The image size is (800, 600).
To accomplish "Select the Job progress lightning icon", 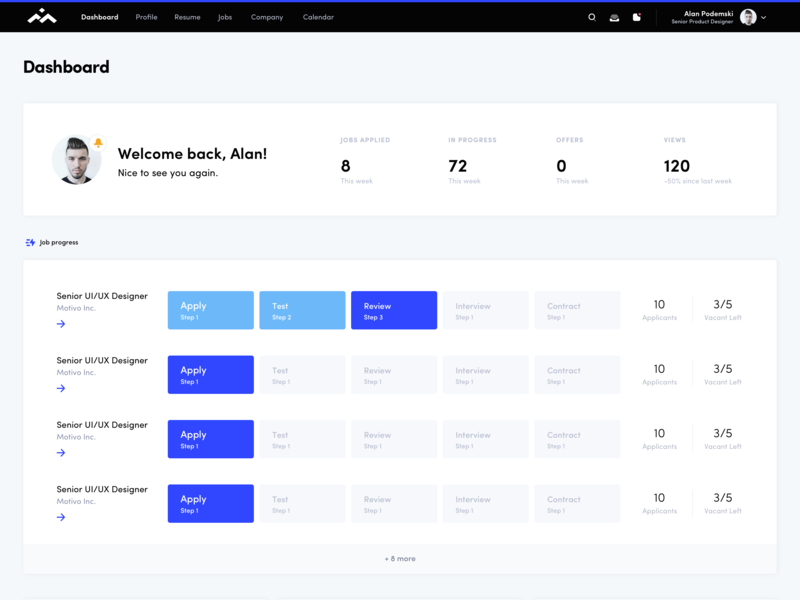I will [26, 241].
